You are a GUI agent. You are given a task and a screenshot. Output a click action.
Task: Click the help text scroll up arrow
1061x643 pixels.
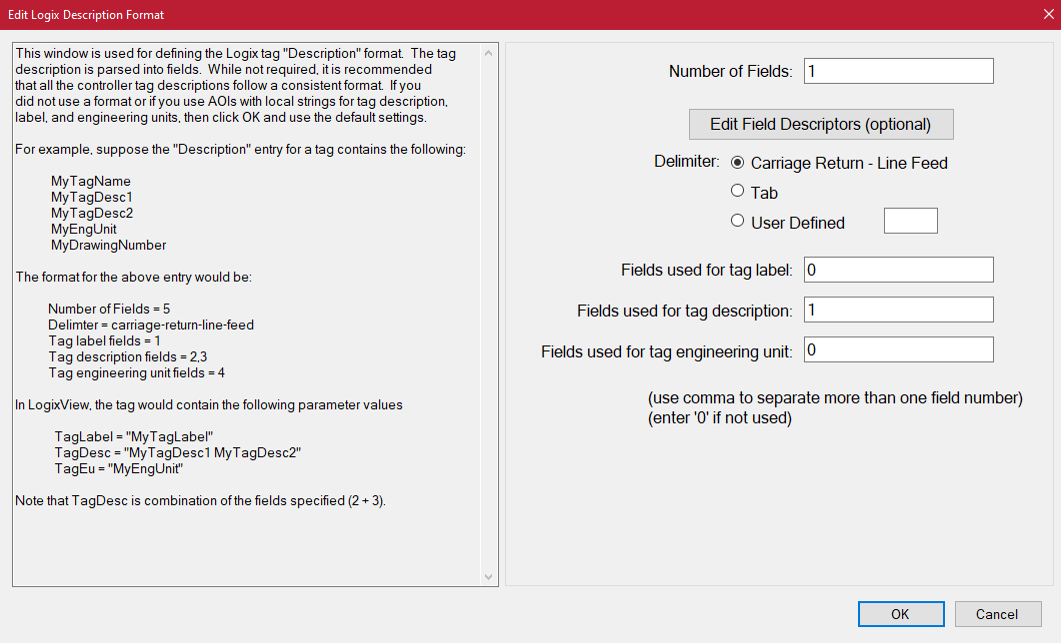489,53
